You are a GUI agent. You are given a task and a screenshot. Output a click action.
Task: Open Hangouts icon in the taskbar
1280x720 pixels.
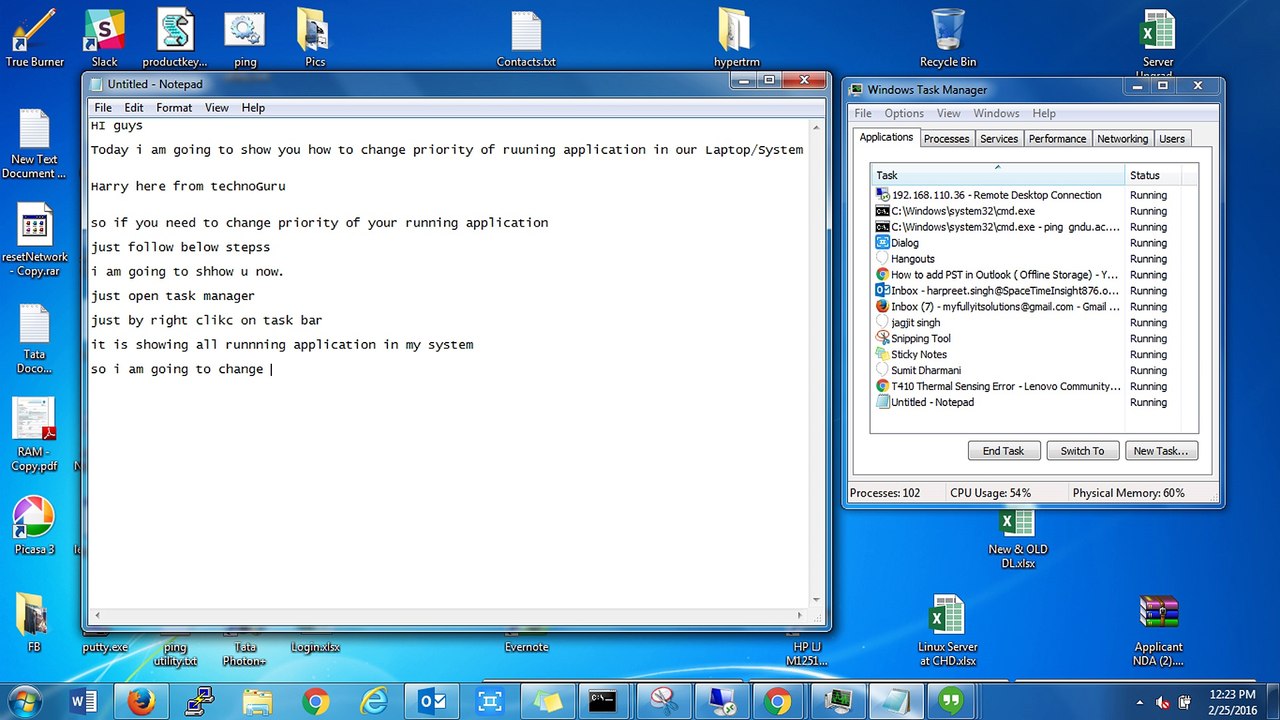click(x=951, y=701)
